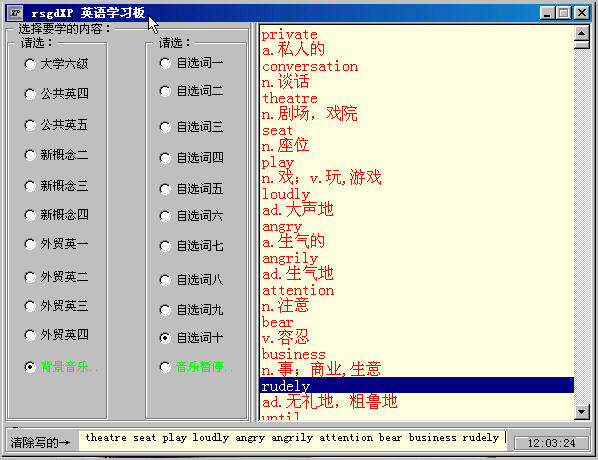
Task: Click the XP application icon in title bar
Action: click(x=15, y=13)
